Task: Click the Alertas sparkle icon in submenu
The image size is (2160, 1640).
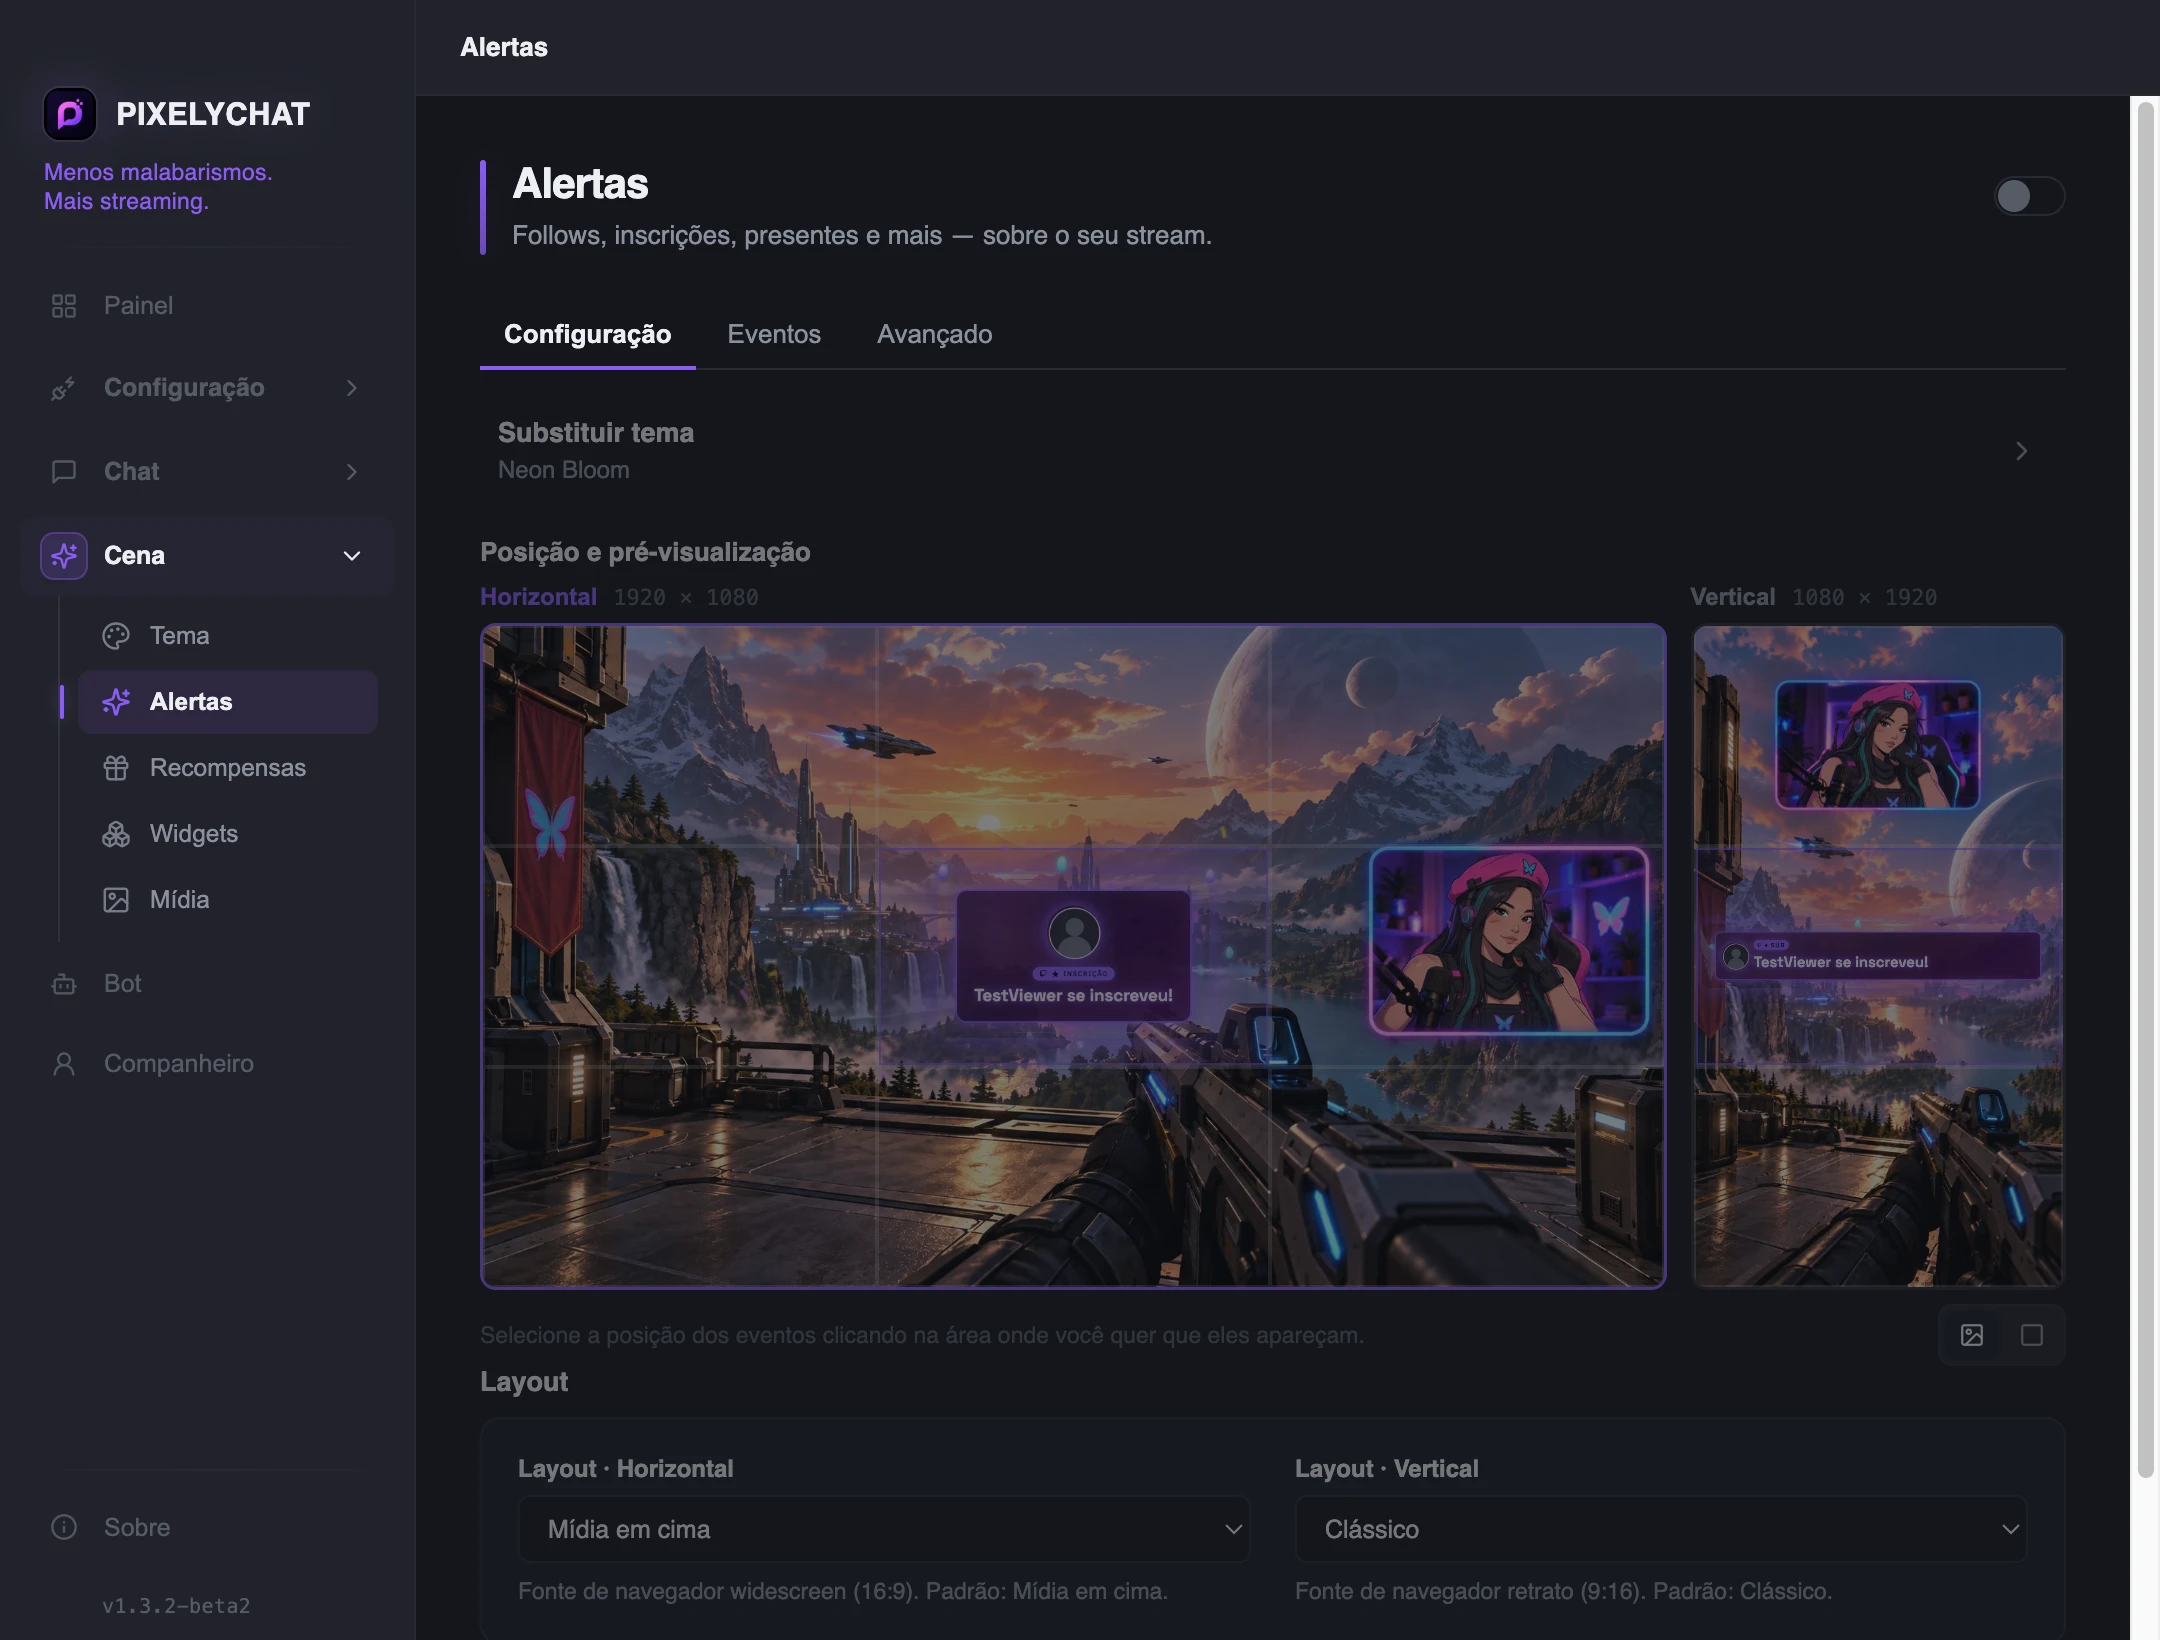Action: pos(116,702)
